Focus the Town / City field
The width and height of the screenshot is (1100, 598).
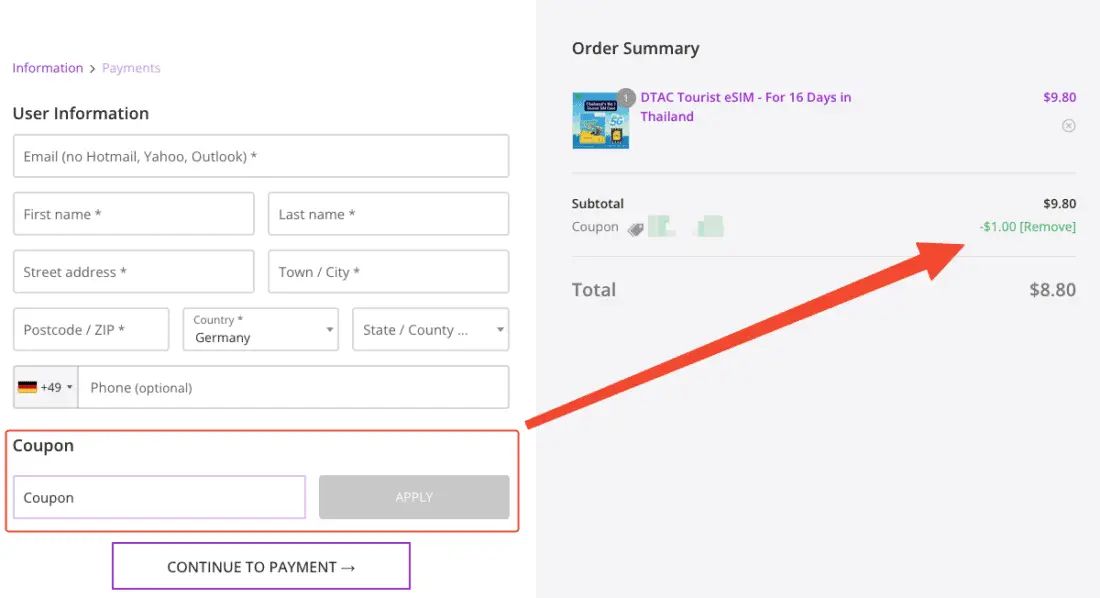[388, 272]
